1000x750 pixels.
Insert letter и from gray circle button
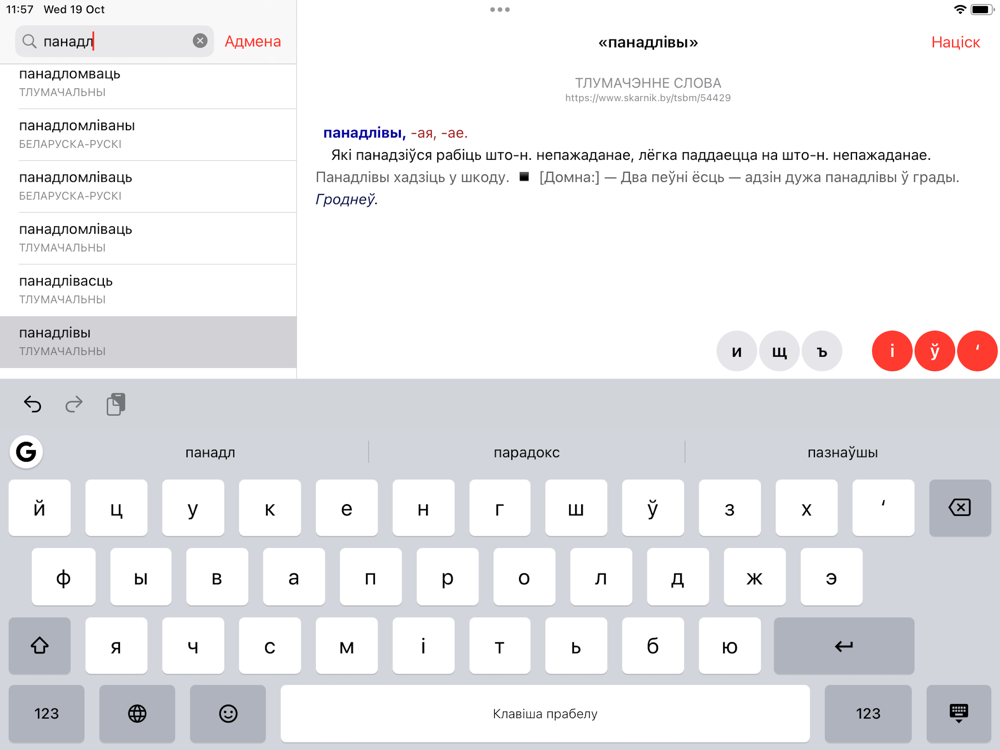[737, 351]
